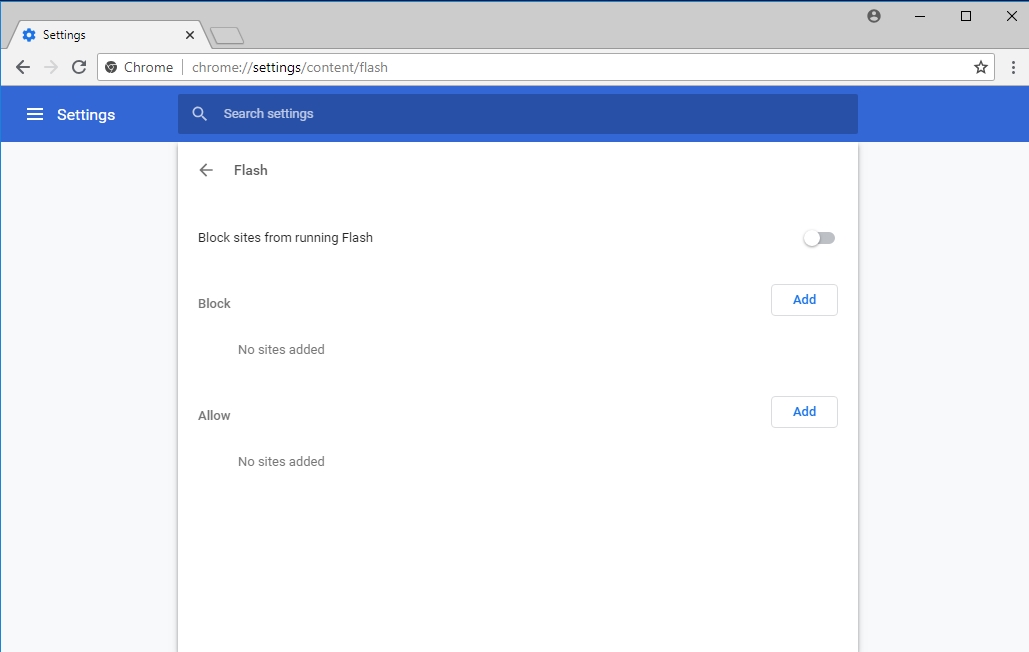Close the Chrome window
Screen dimensions: 1029x652
[x=1011, y=16]
